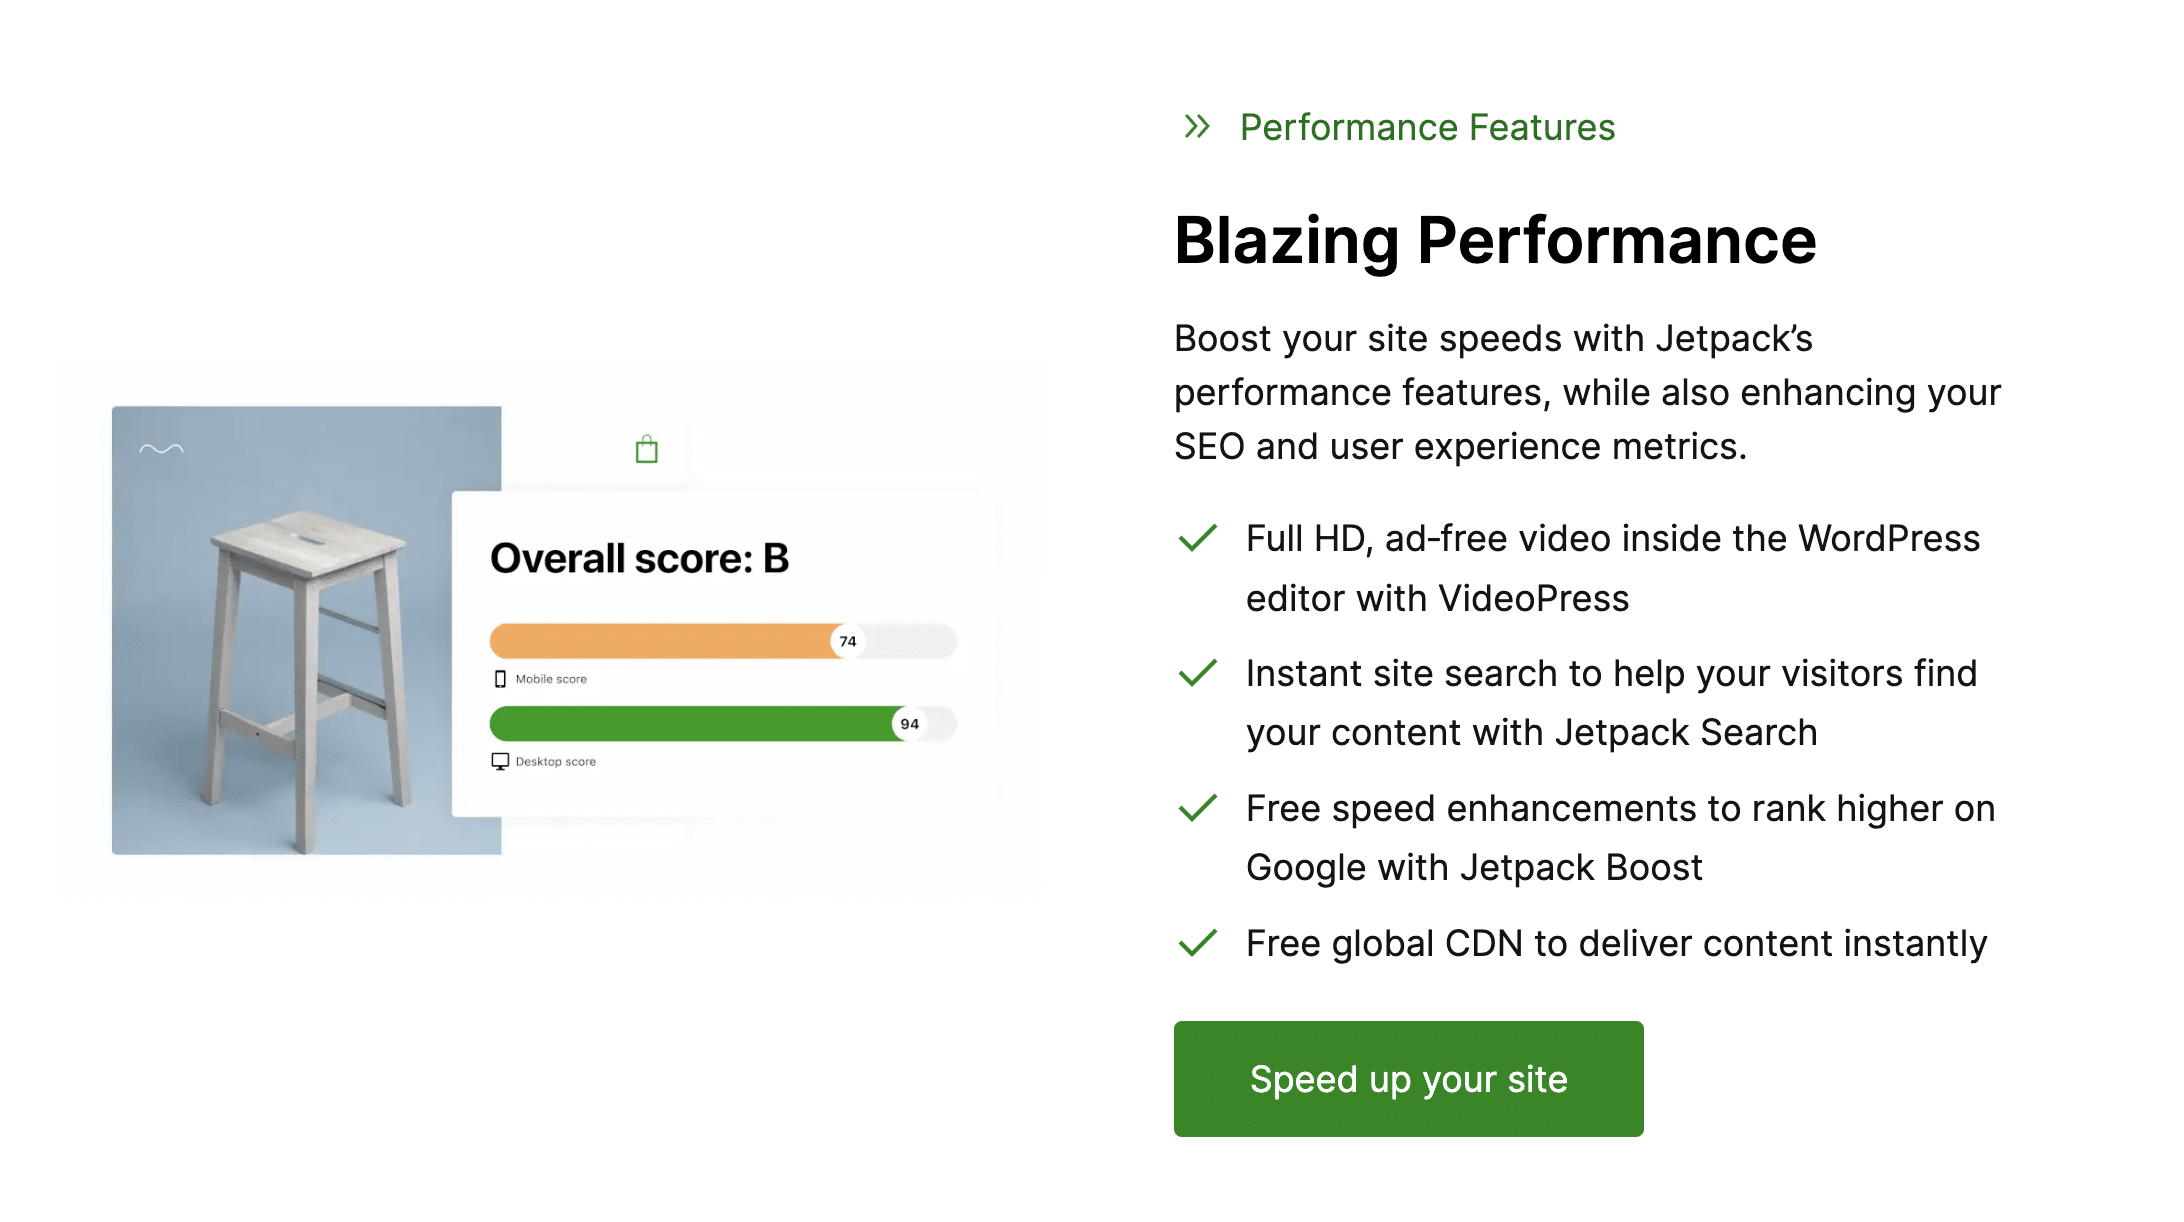Click the checkmark beside the Jetpack Boost feature

pyautogui.click(x=1197, y=808)
